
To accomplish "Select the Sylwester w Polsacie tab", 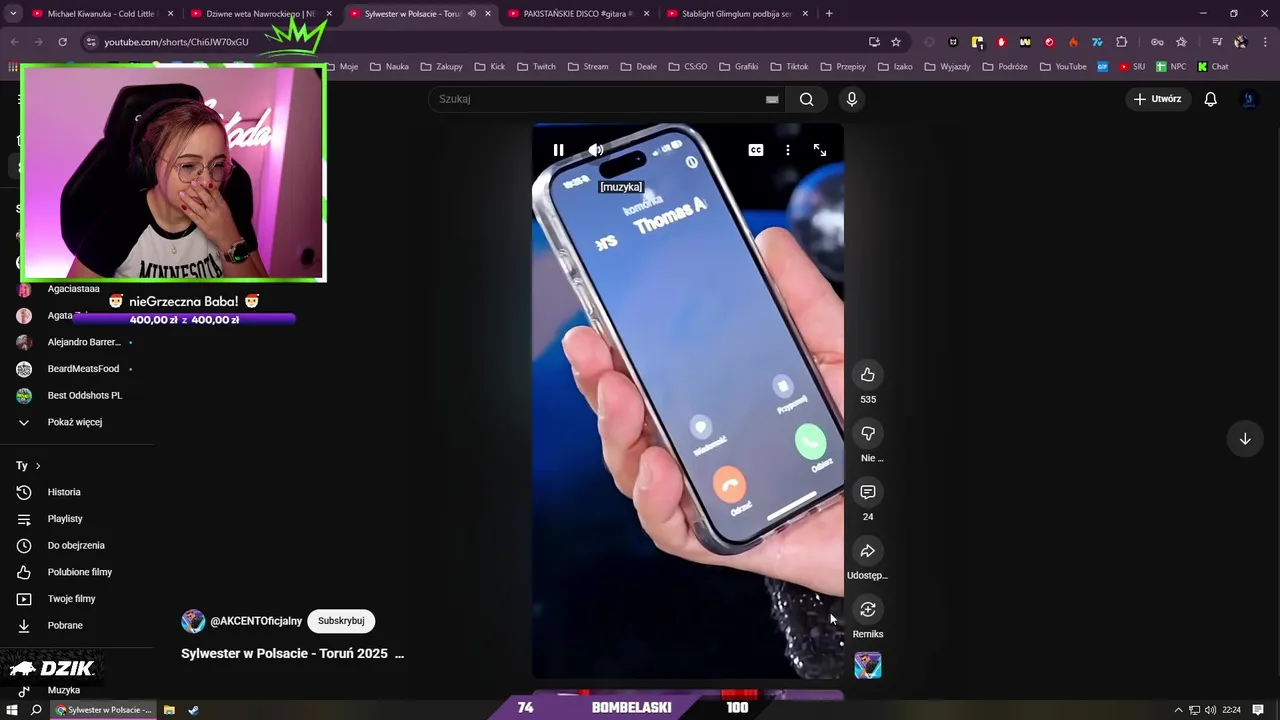I will click(412, 14).
